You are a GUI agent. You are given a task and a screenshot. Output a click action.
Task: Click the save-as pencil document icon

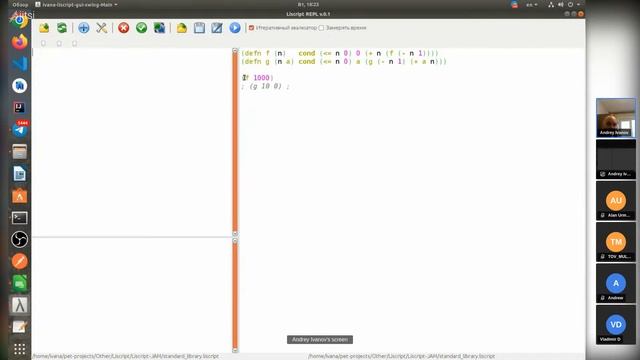click(217, 28)
